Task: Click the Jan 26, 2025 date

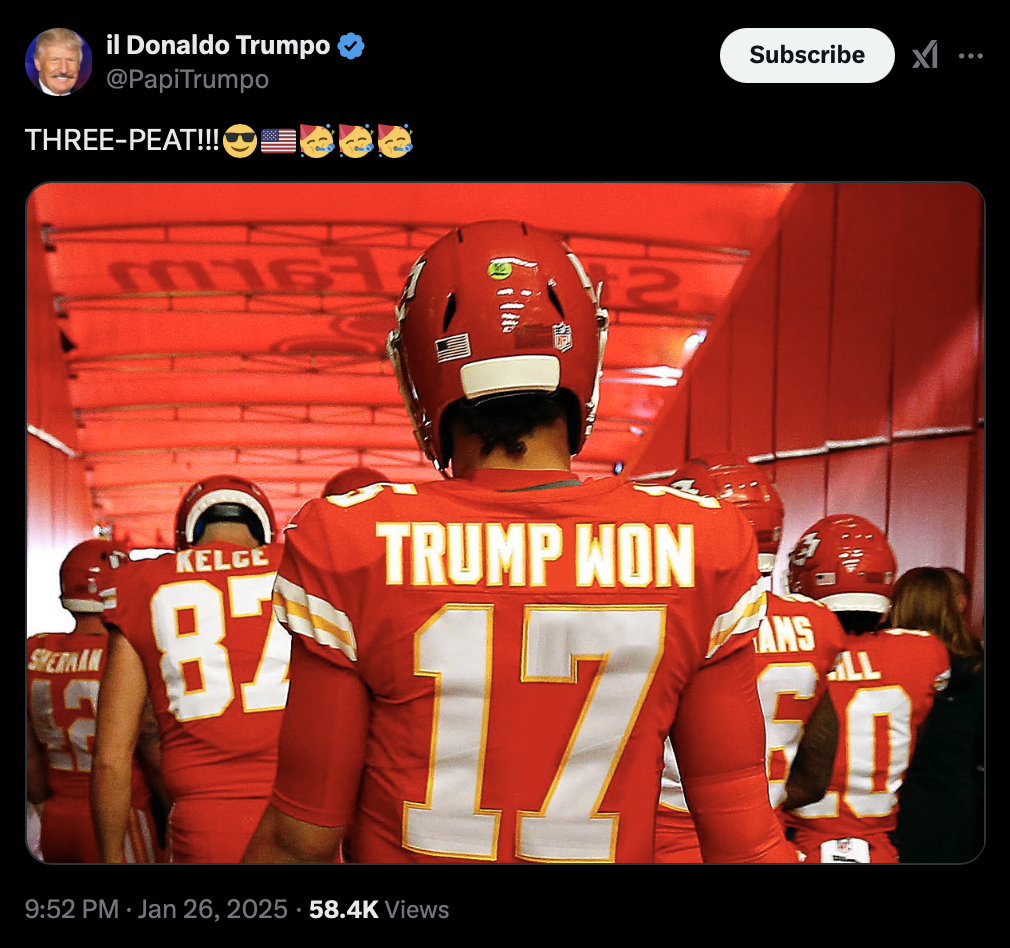Action: click(x=213, y=909)
